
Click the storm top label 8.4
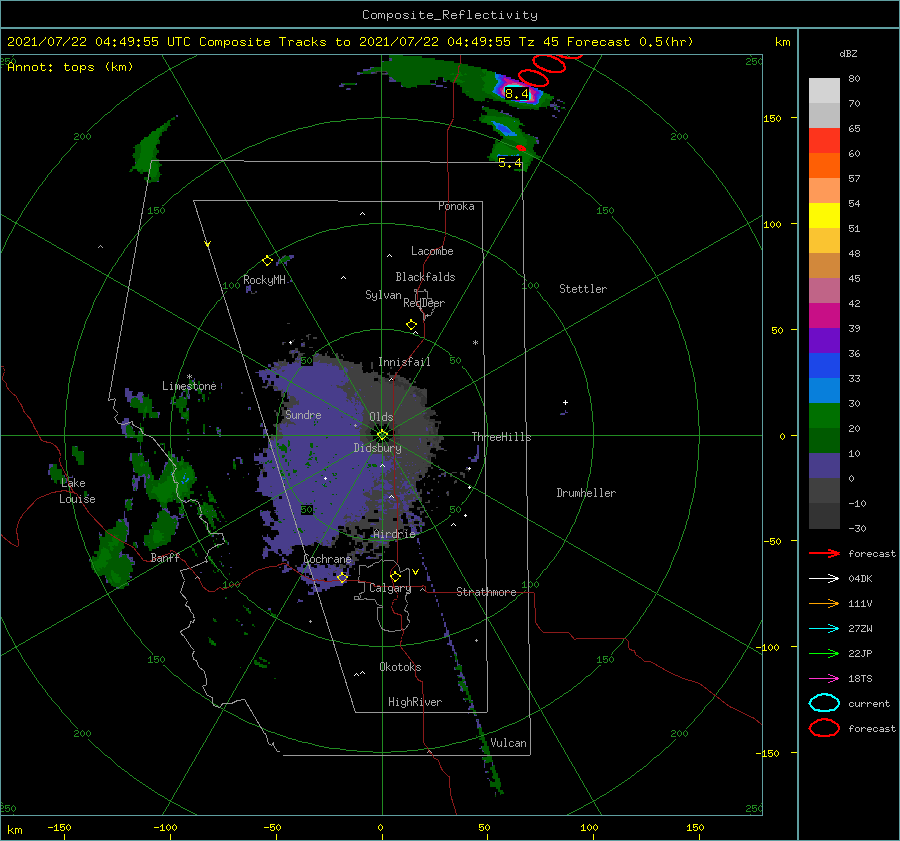(x=516, y=93)
